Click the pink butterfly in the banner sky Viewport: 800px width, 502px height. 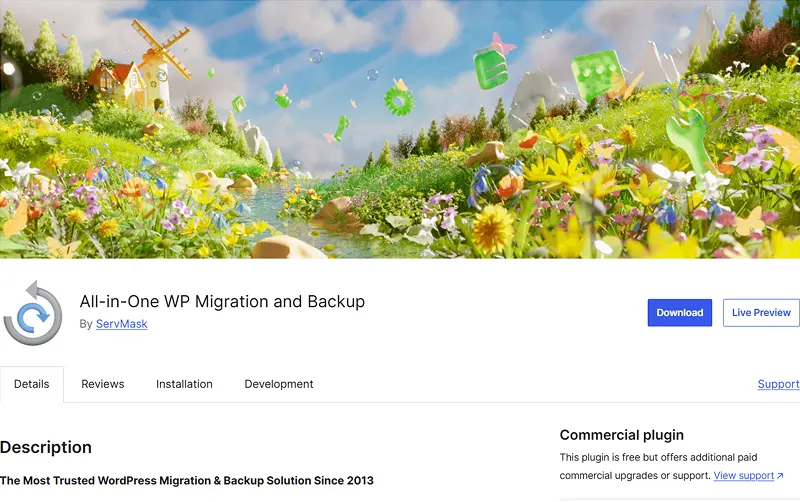[x=502, y=45]
